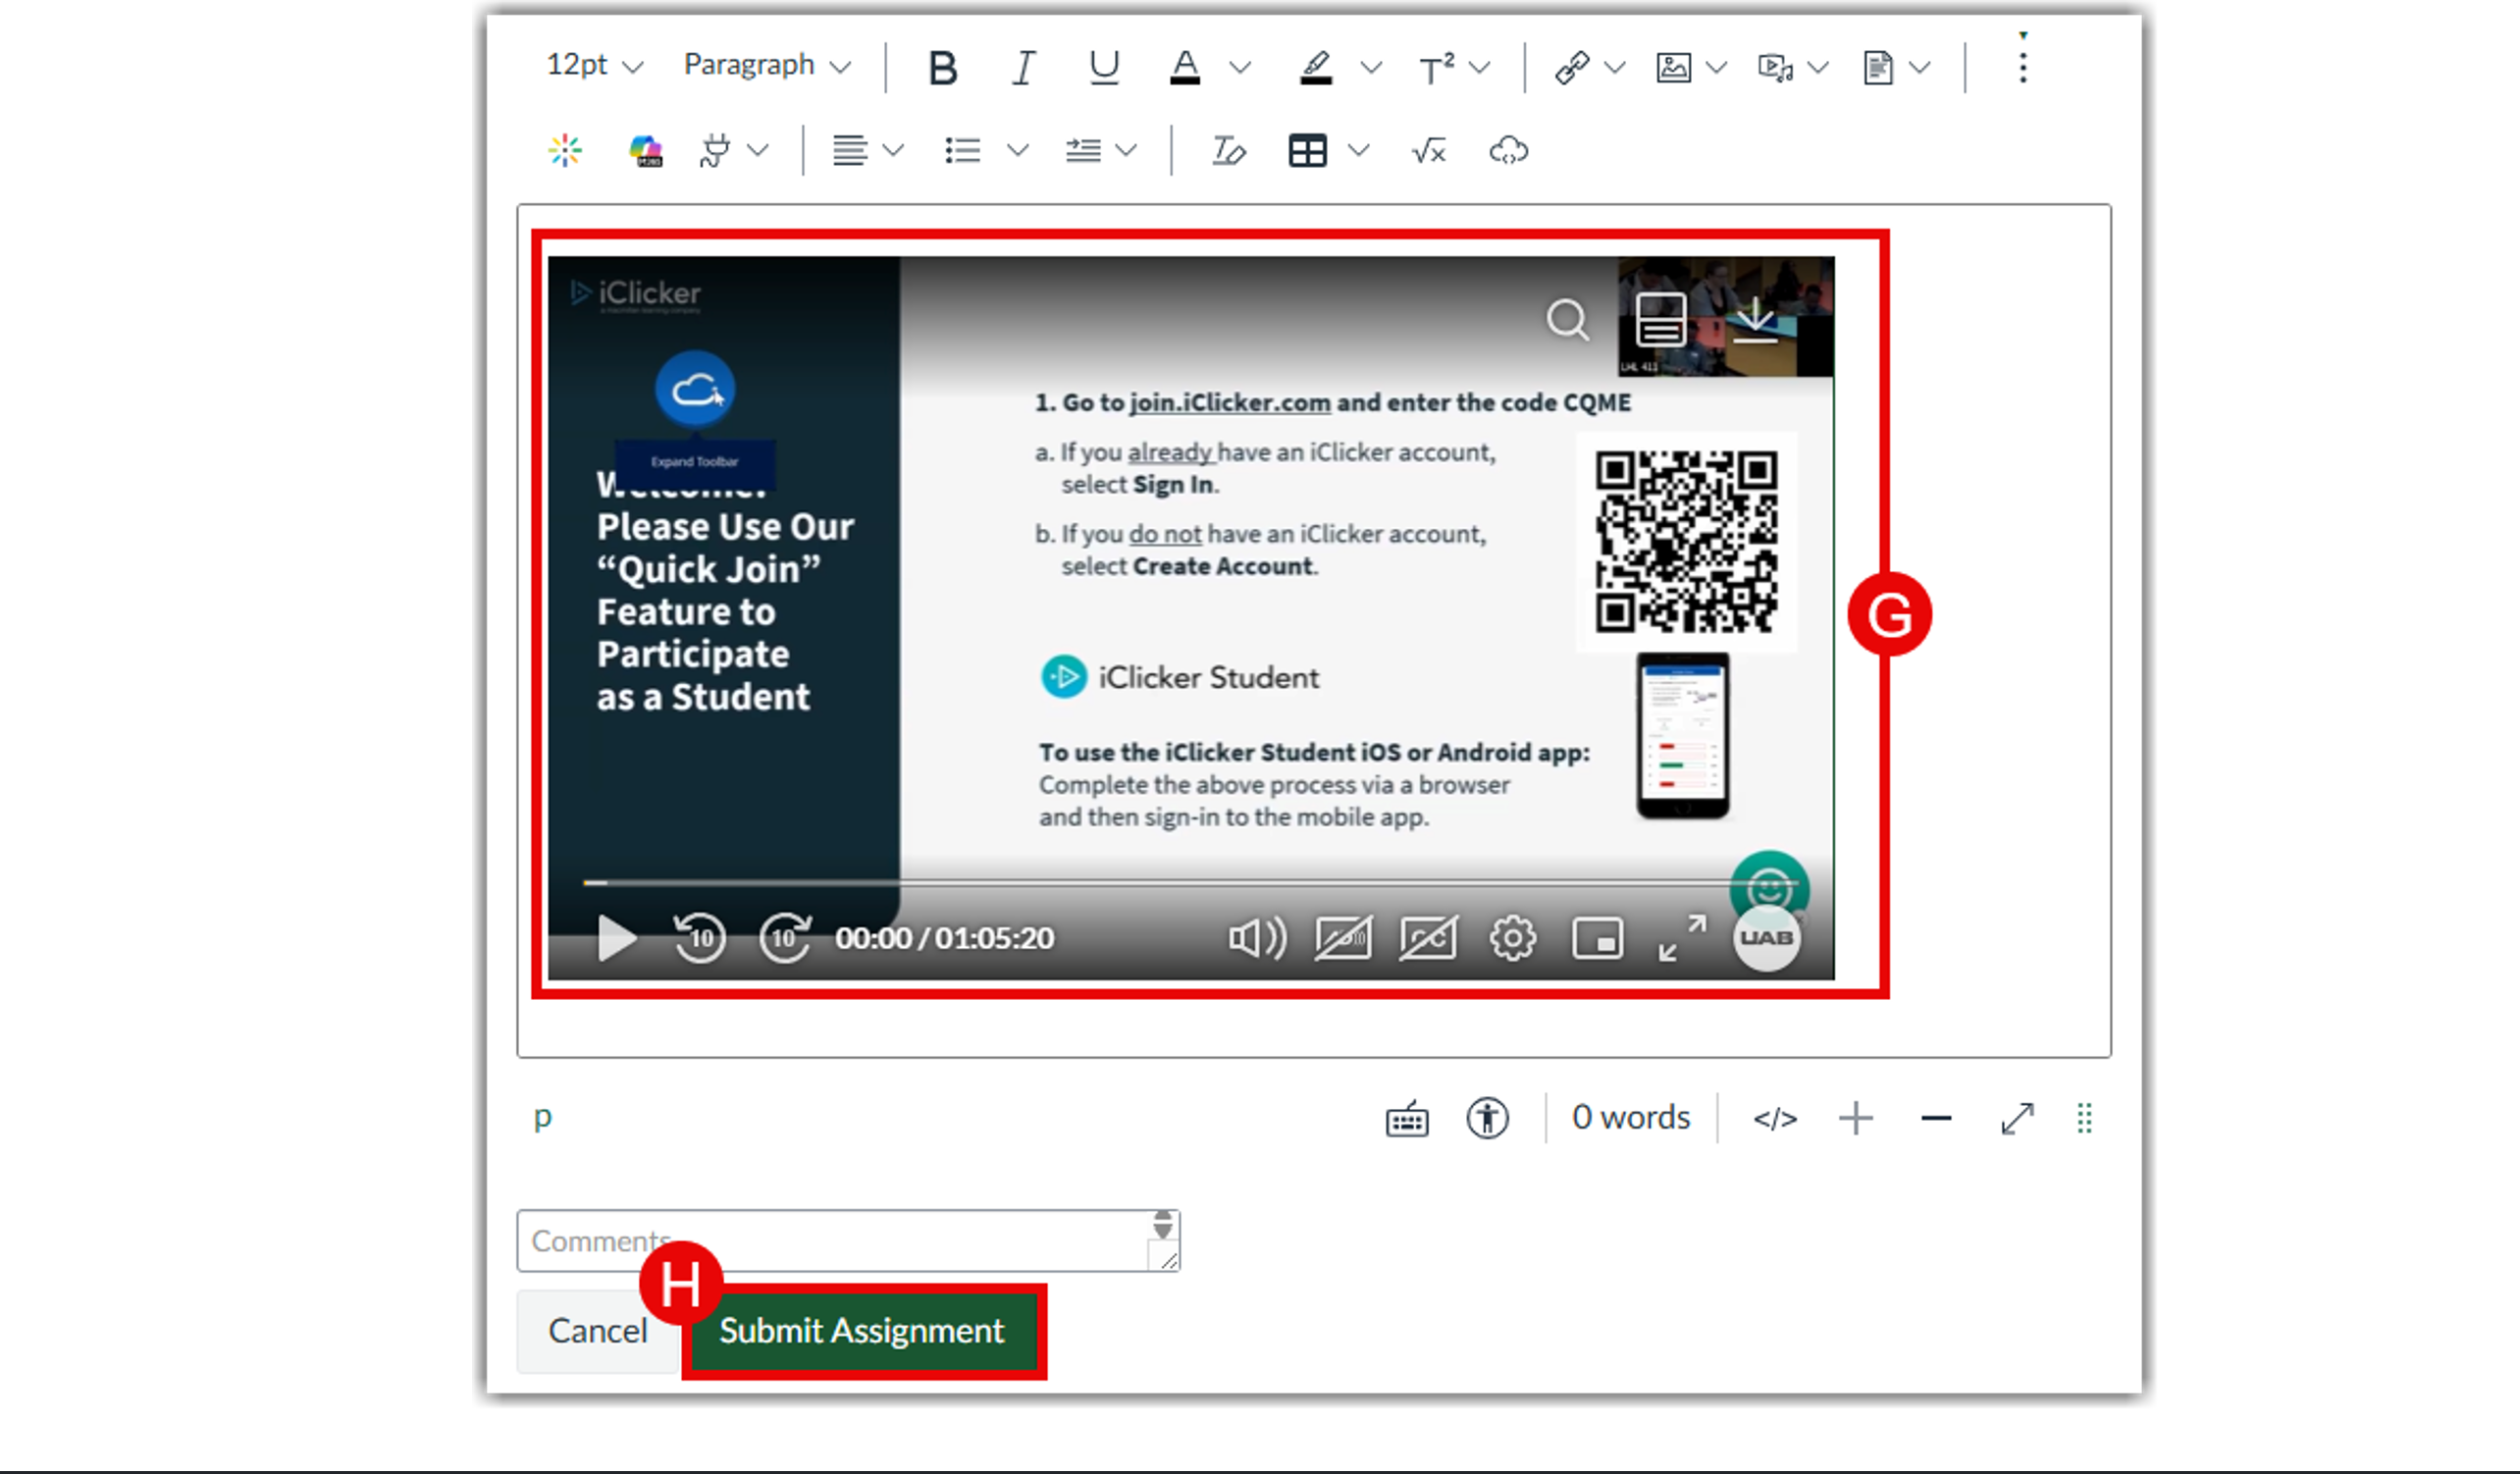Toggle bold formatting

point(942,68)
